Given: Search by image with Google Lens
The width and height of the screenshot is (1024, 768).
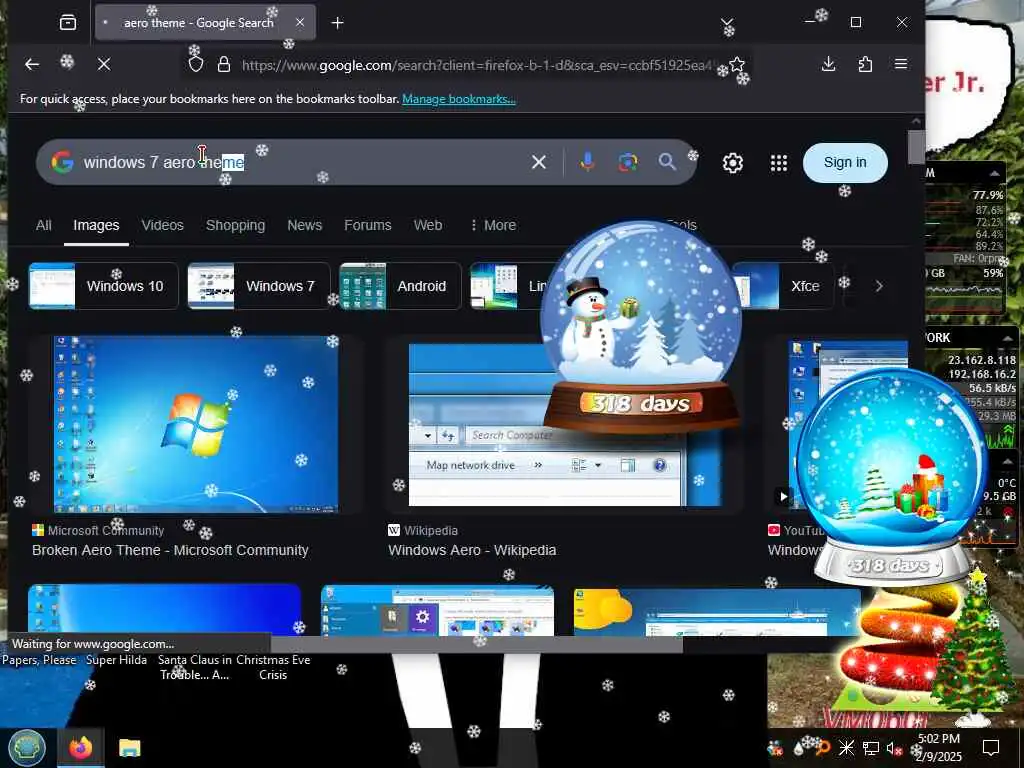Looking at the screenshot, I should click(x=628, y=162).
